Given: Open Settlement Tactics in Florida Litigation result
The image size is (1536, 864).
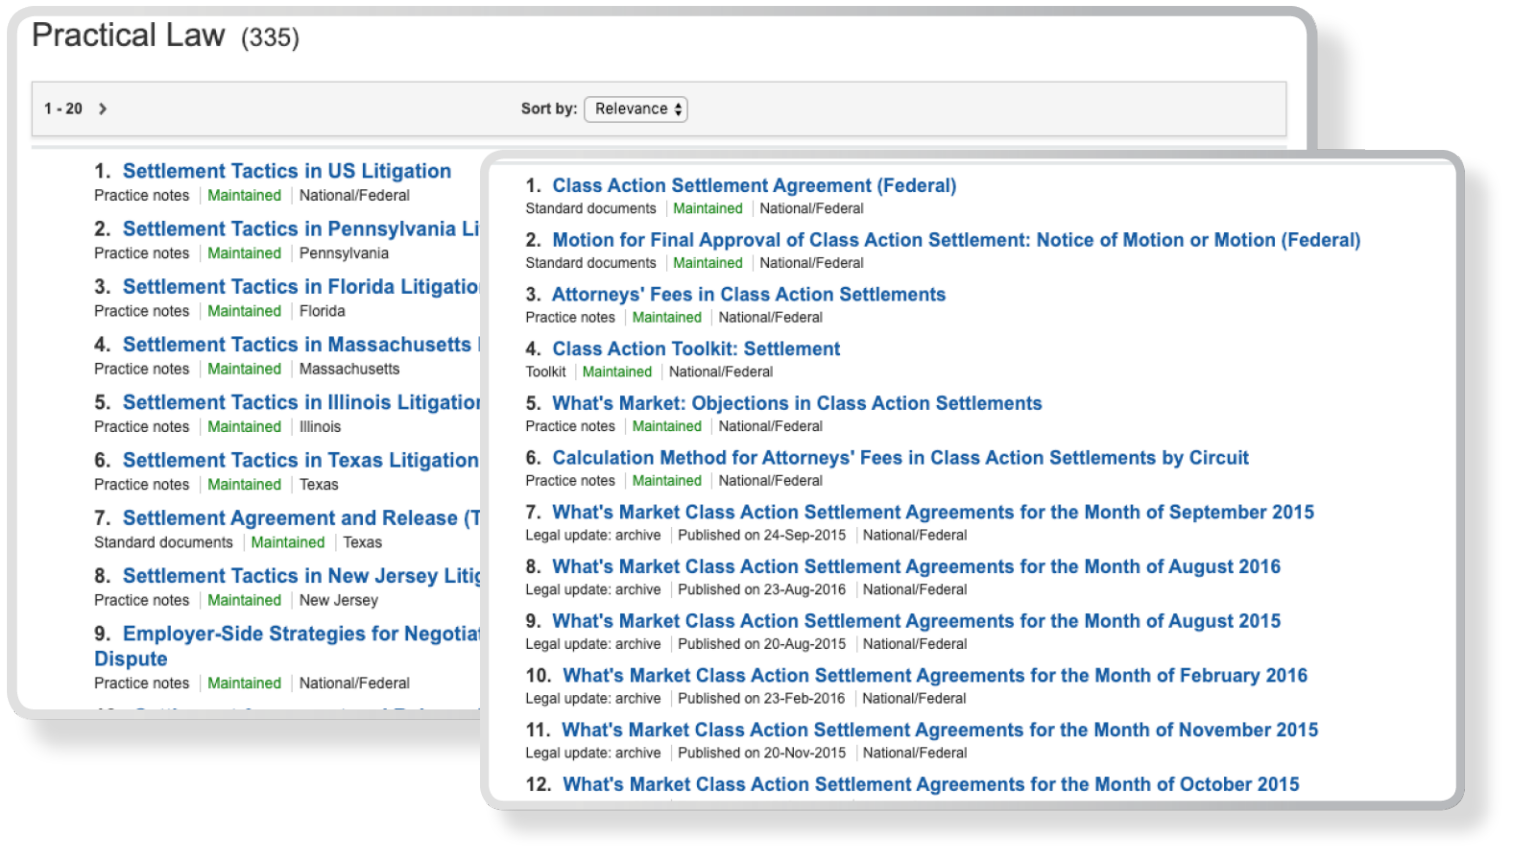Looking at the screenshot, I should coord(300,287).
